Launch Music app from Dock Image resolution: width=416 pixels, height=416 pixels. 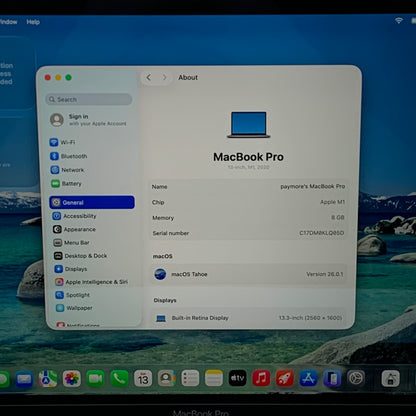pyautogui.click(x=261, y=378)
